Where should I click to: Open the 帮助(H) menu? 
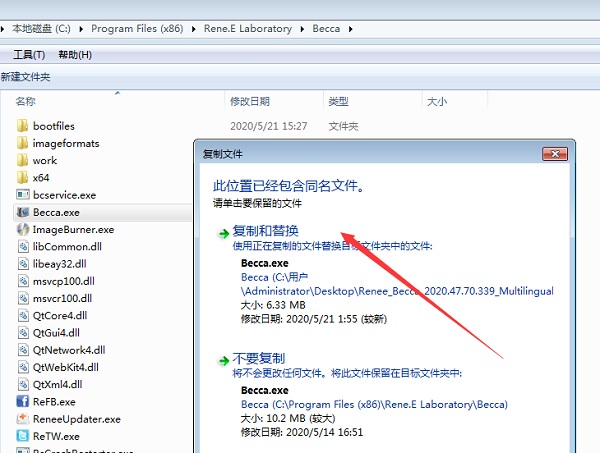pos(75,55)
